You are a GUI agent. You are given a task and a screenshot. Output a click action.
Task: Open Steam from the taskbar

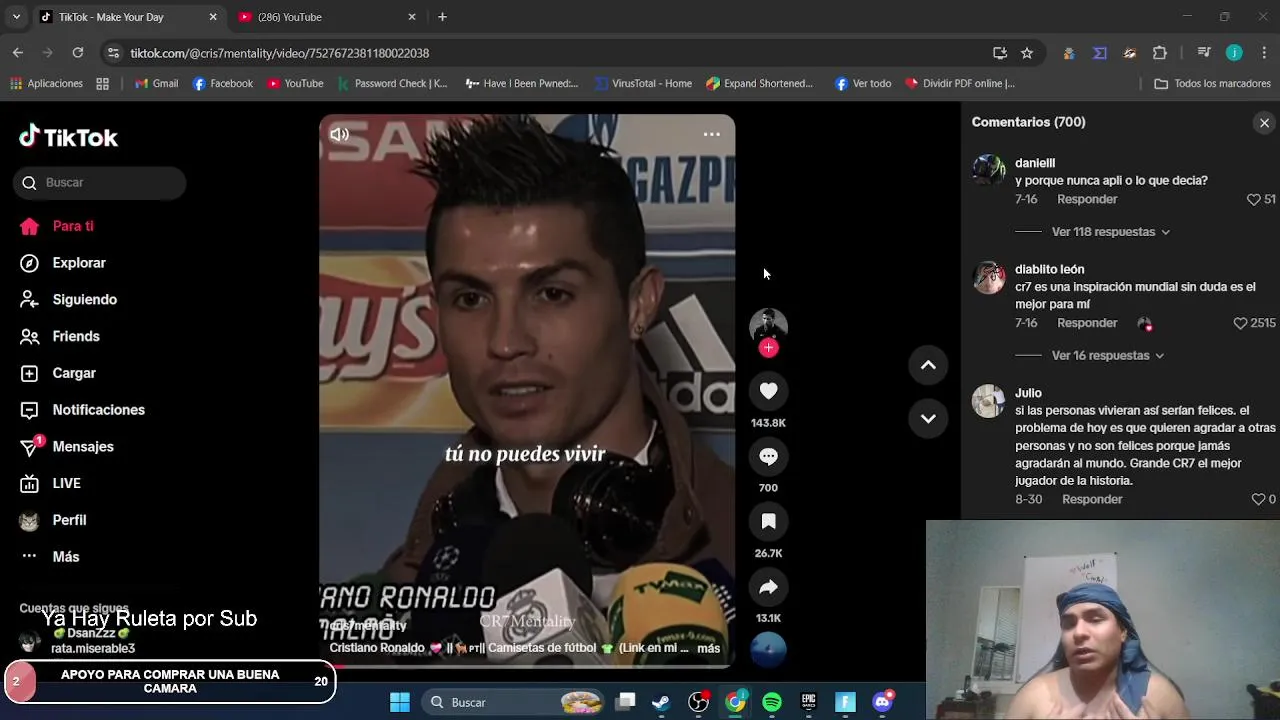pyautogui.click(x=661, y=703)
